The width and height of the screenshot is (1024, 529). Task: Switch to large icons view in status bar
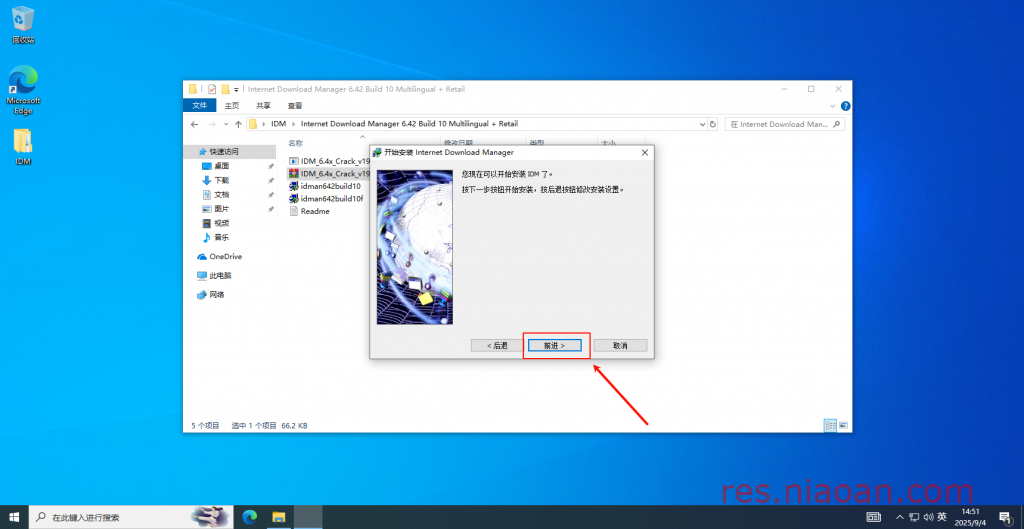point(841,425)
